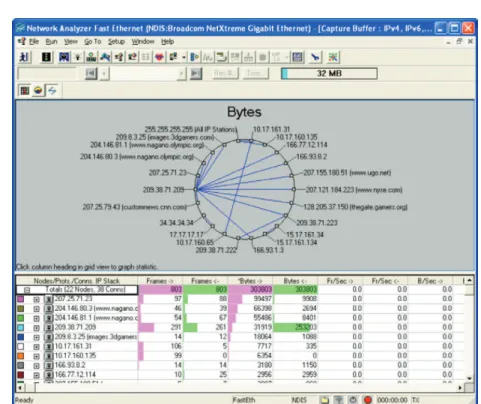Click the light bulb toolbar icon
481x404 pixels.
[77, 57]
